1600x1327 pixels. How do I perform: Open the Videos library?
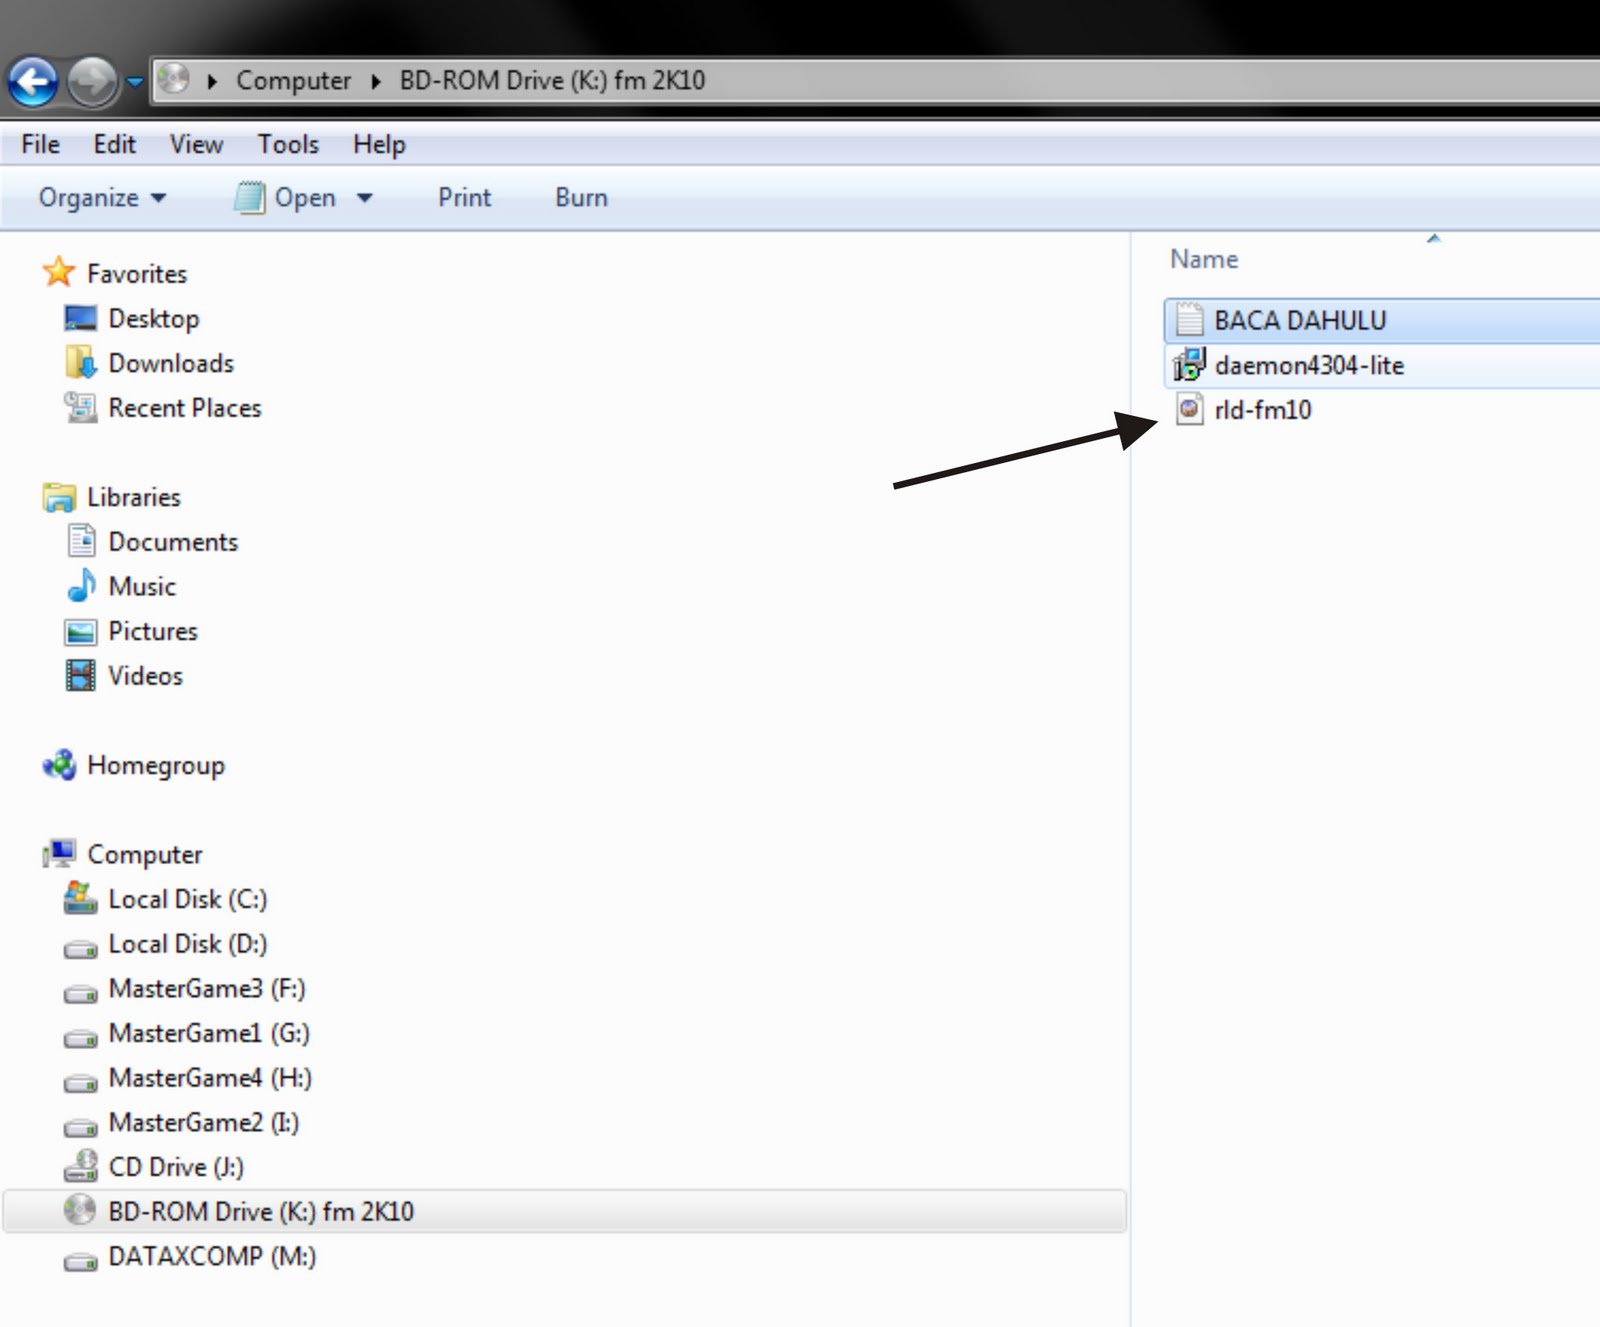click(145, 676)
